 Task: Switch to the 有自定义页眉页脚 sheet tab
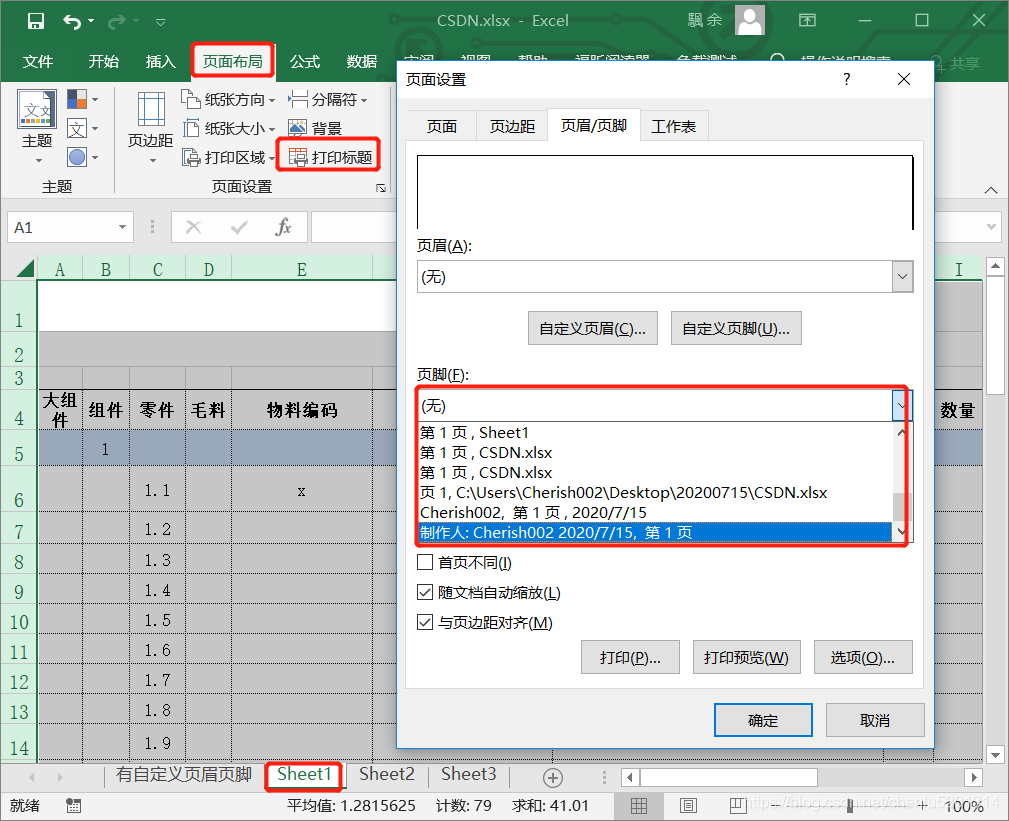click(x=183, y=775)
